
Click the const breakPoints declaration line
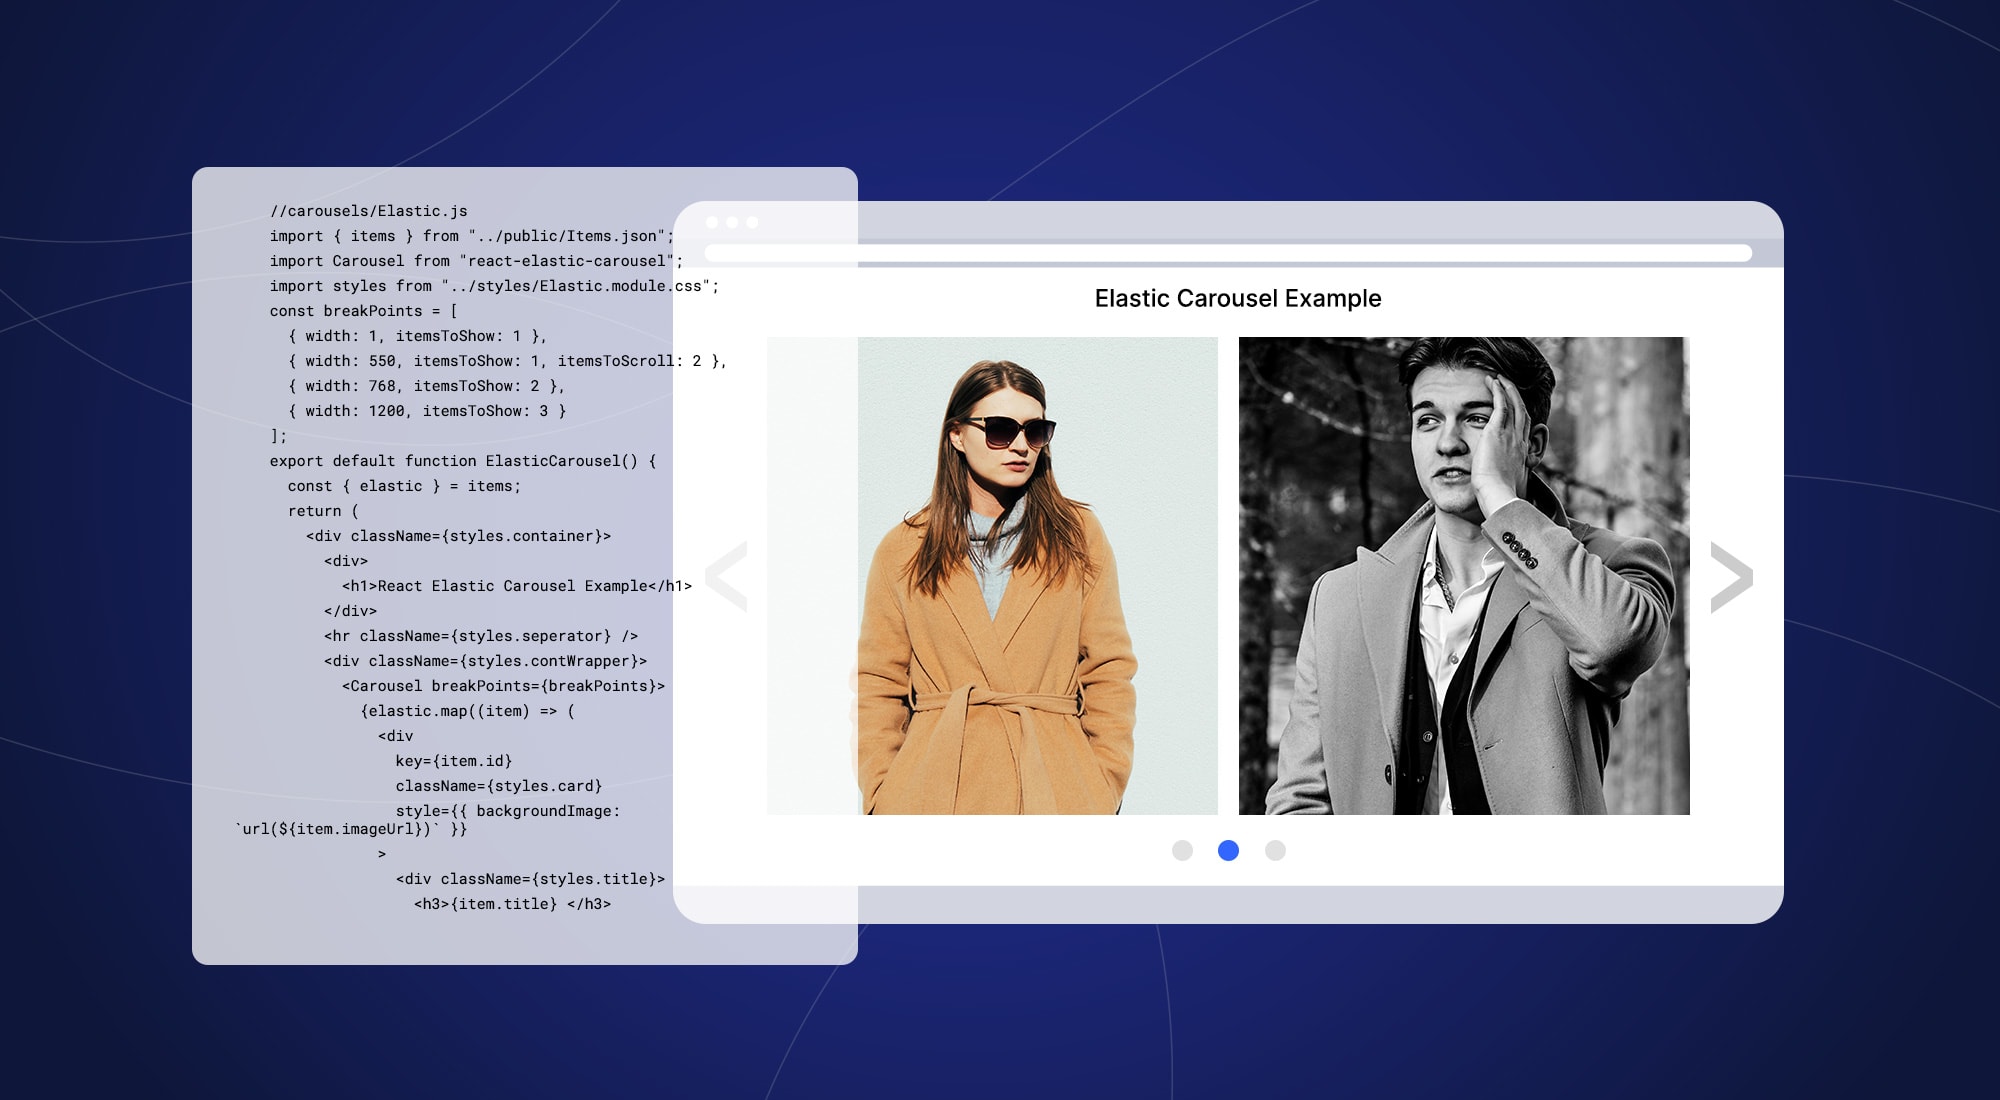(363, 311)
